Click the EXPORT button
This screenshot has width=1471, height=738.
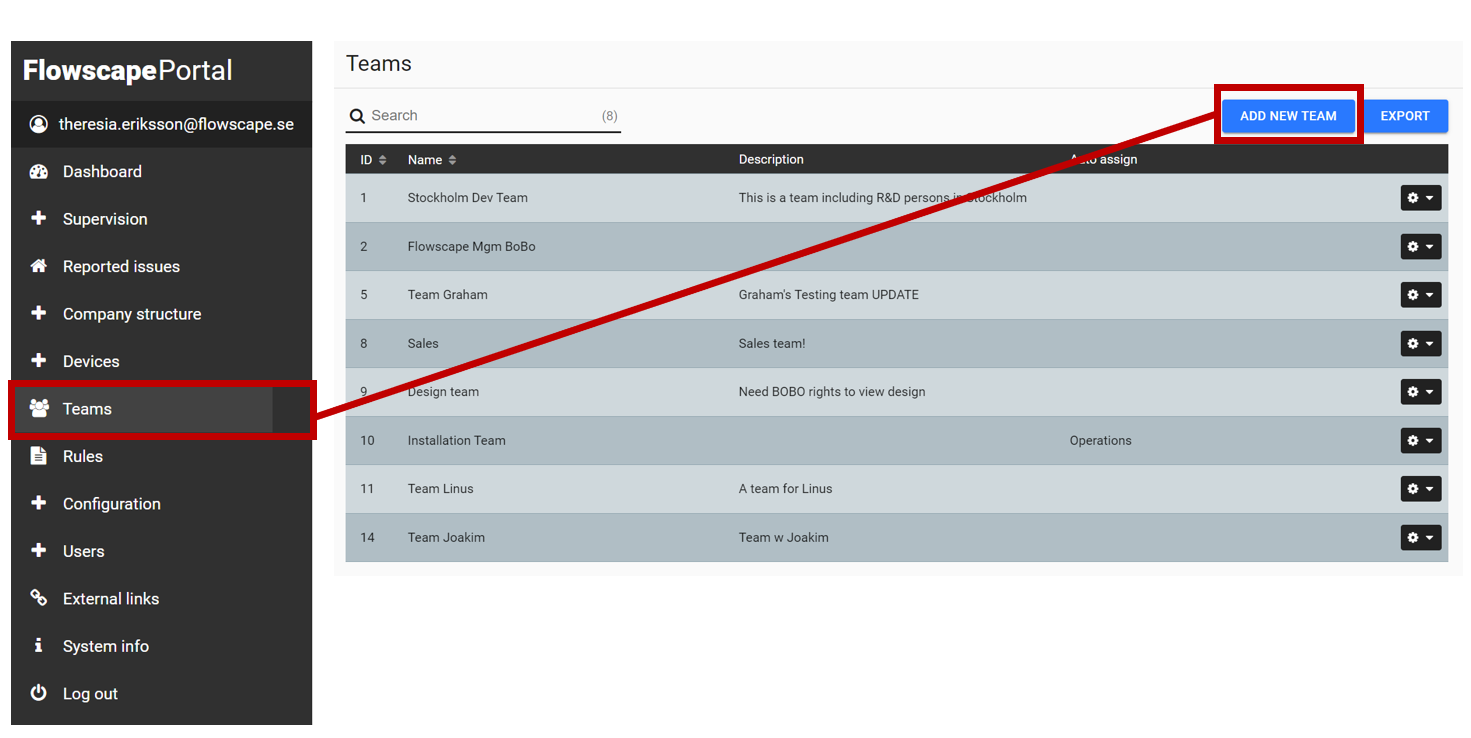(1405, 116)
